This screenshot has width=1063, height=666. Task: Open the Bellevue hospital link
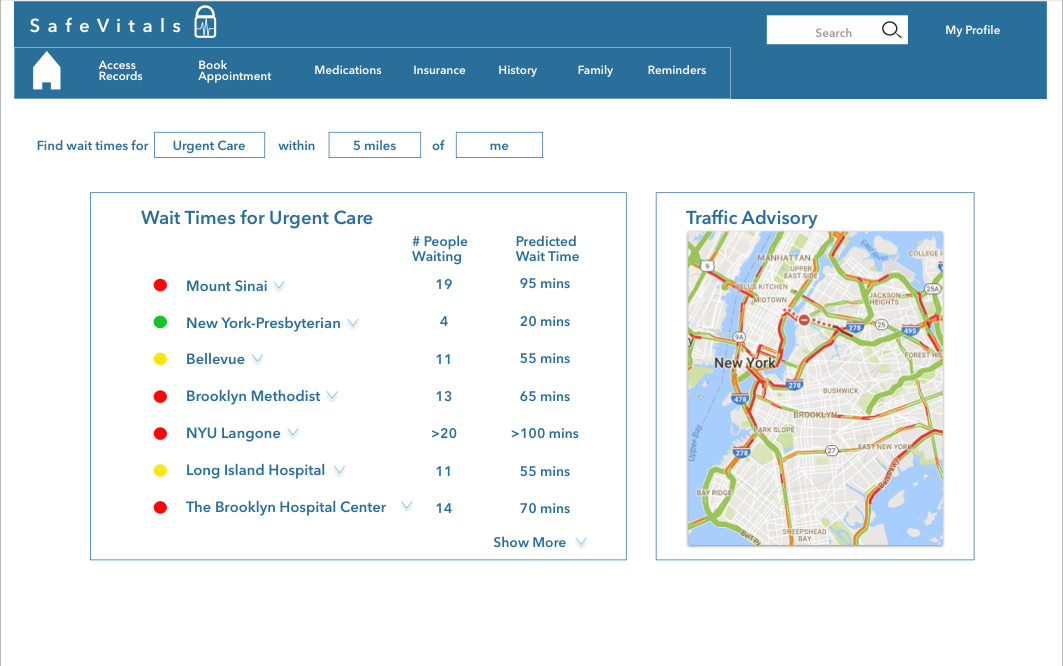215,359
